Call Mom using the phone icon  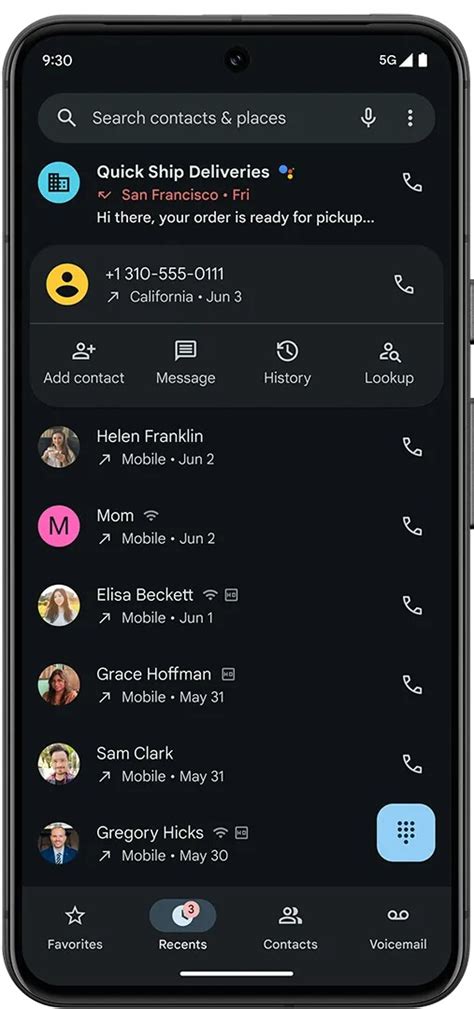pyautogui.click(x=412, y=526)
